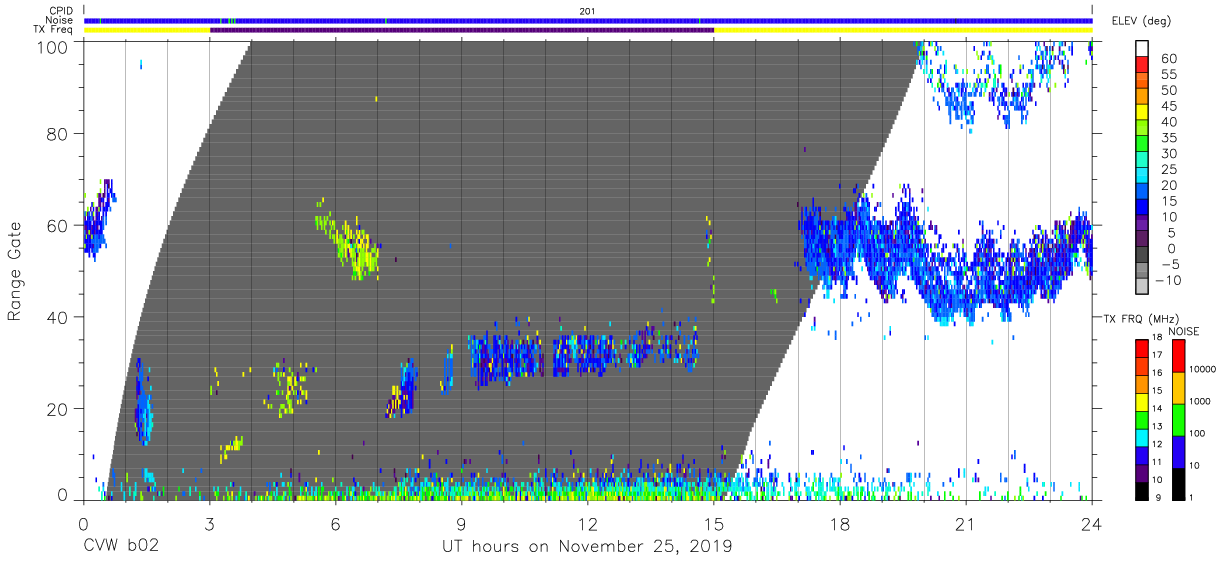
Task: Click the 'TX Freq' row label
Action: coord(53,30)
